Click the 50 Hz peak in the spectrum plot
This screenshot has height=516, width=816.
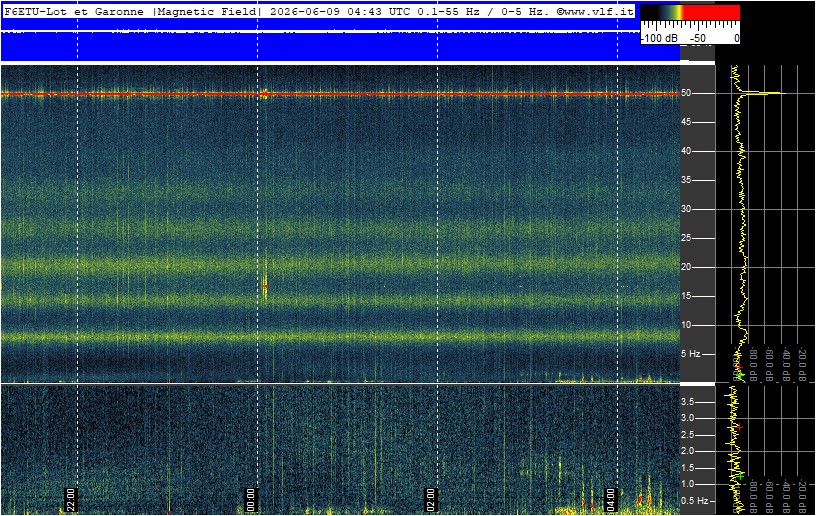pos(765,94)
